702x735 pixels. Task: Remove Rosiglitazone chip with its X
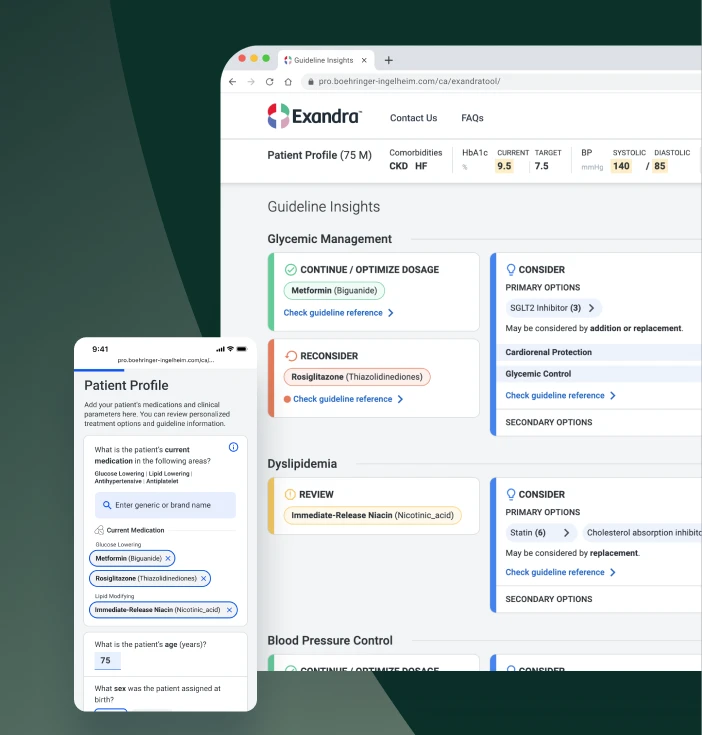point(203,578)
